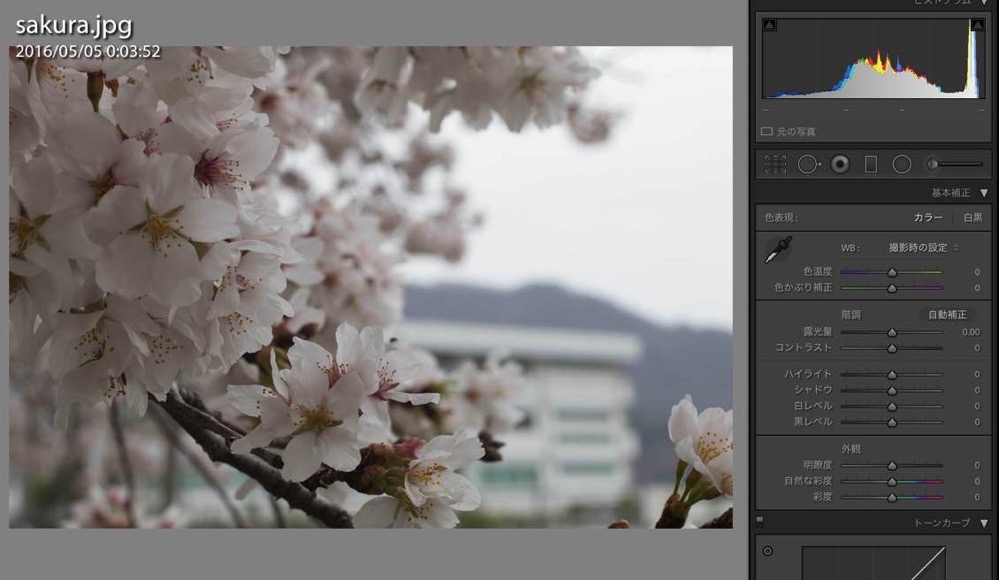Switch color treatment to 白黒
Viewport: 999px width, 580px height.
point(972,217)
